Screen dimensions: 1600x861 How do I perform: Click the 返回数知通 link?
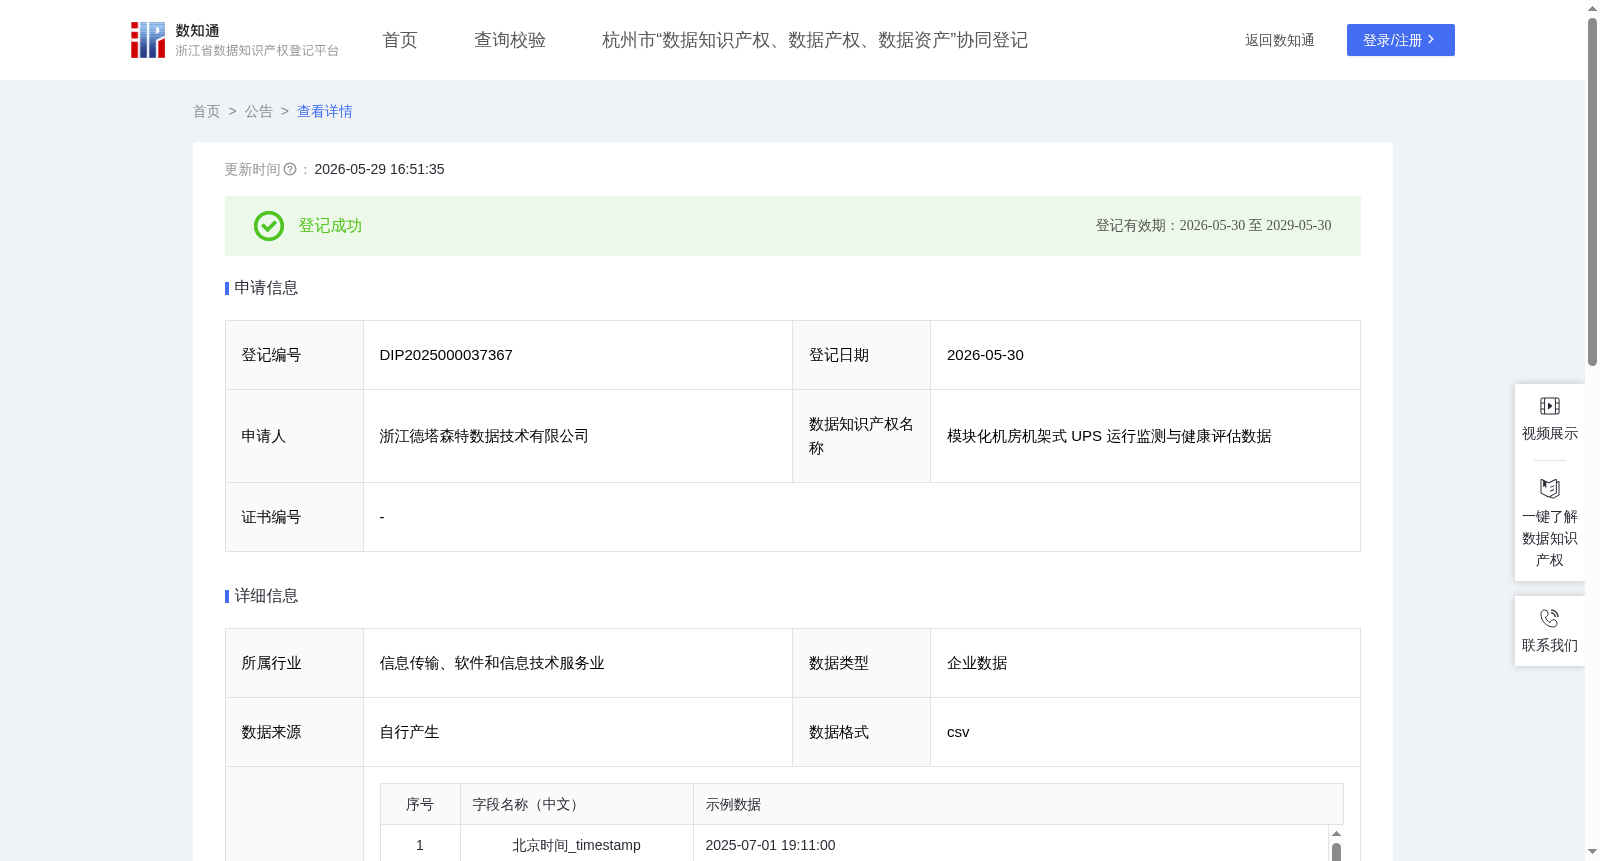tap(1280, 40)
